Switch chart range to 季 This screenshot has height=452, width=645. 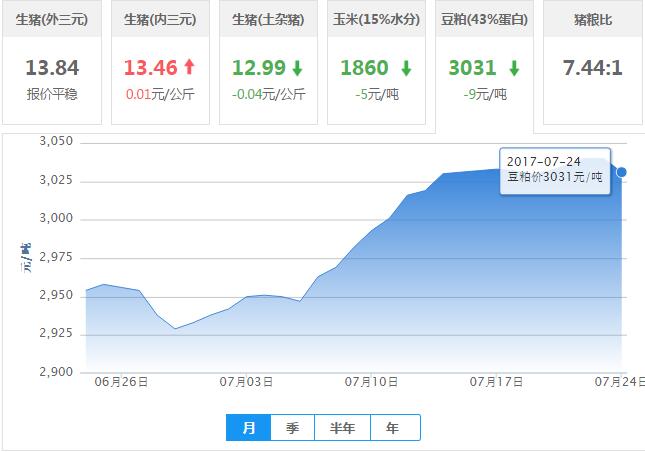tap(292, 428)
